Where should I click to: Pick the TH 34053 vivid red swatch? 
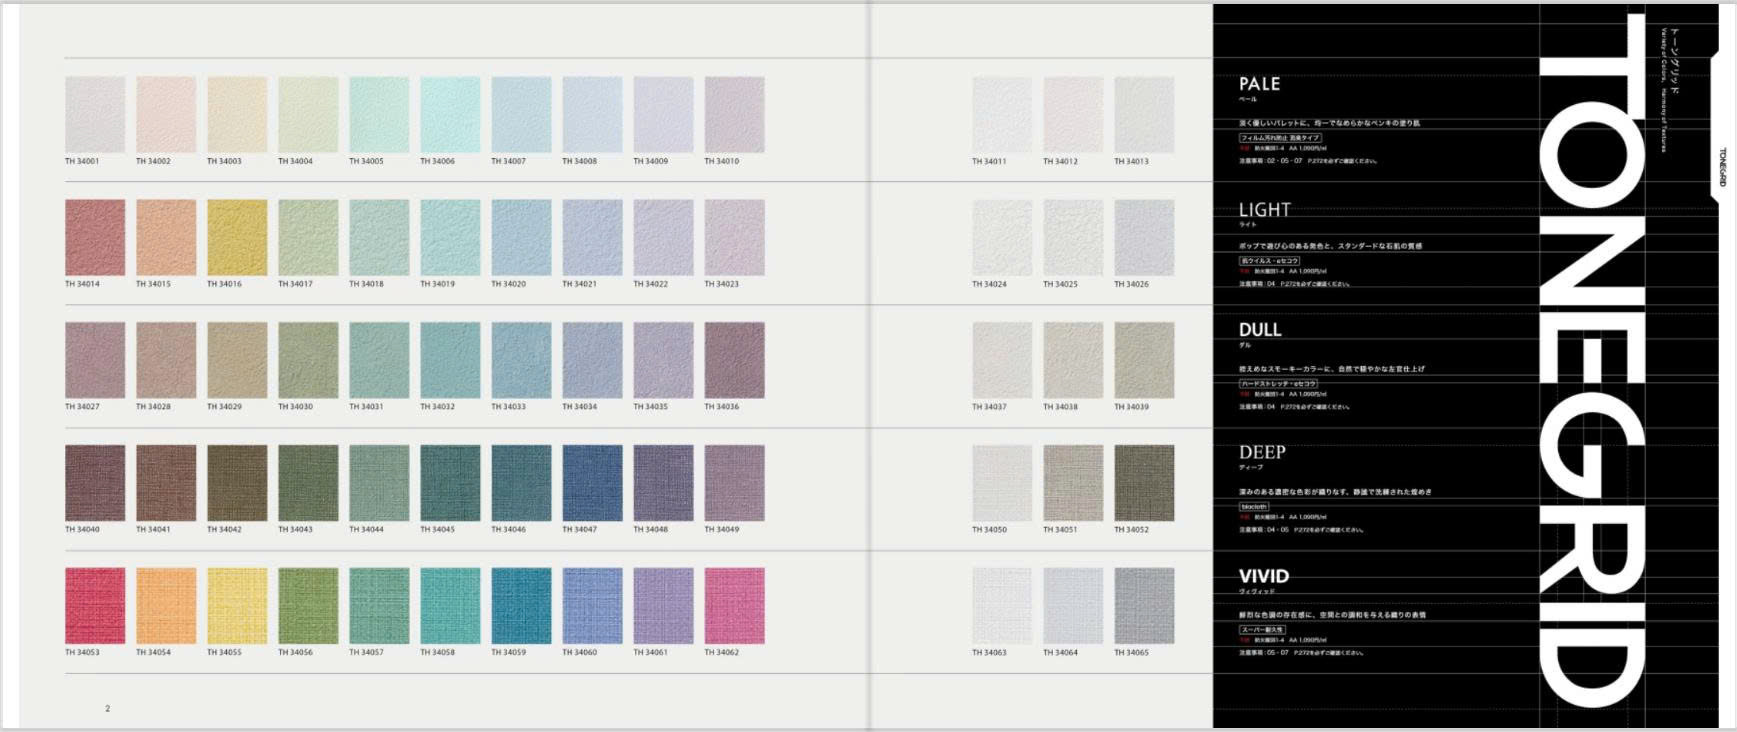click(95, 606)
